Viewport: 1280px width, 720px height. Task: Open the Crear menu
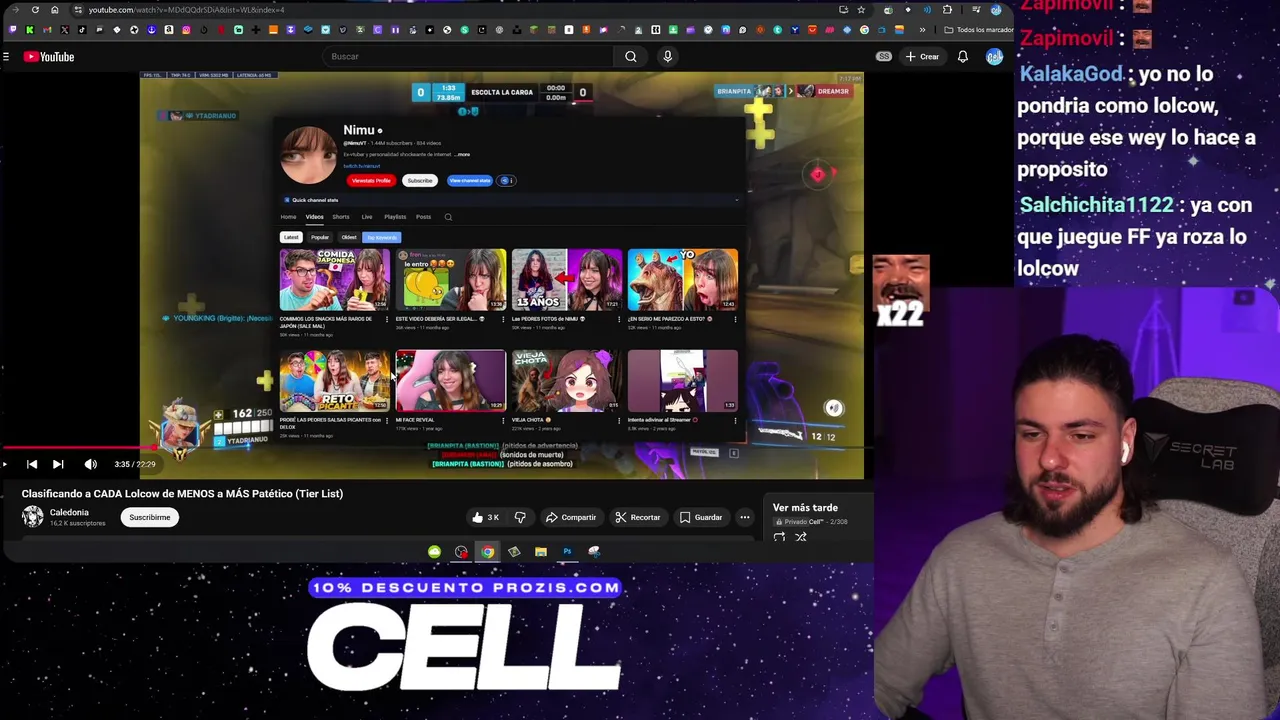coord(923,57)
